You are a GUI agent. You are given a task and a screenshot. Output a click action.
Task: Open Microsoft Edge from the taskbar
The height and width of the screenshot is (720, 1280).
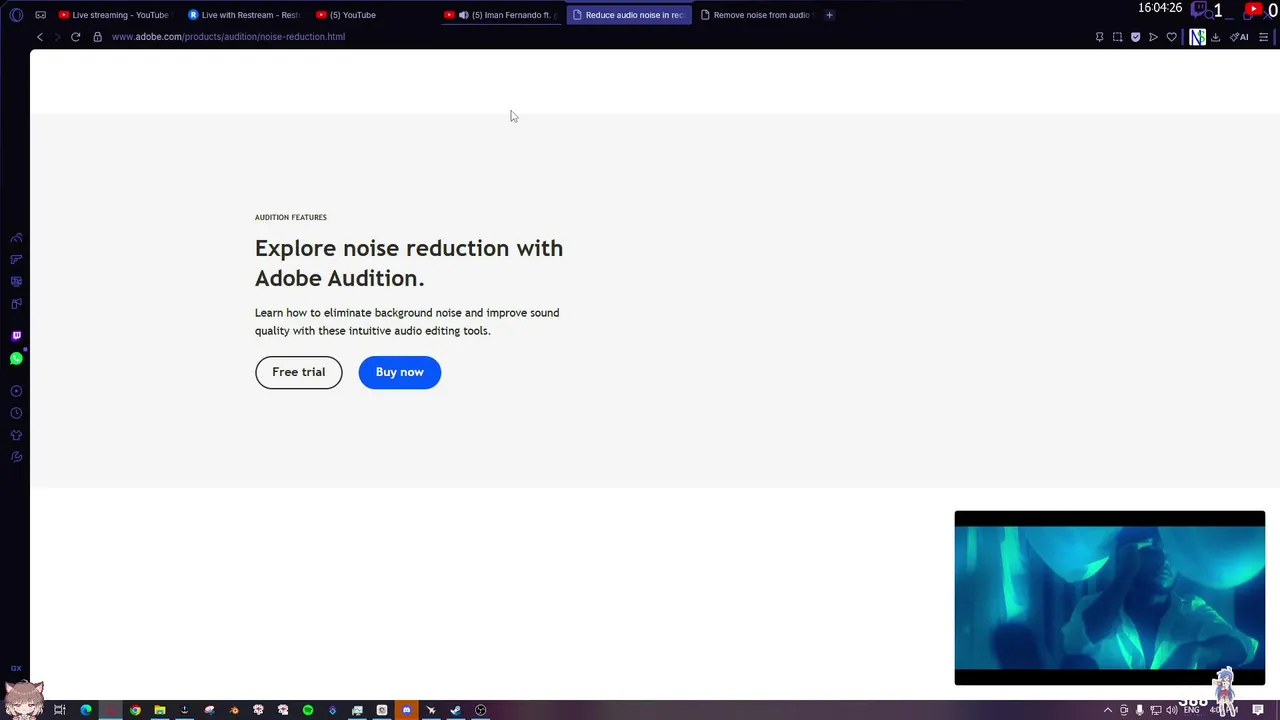(86, 710)
